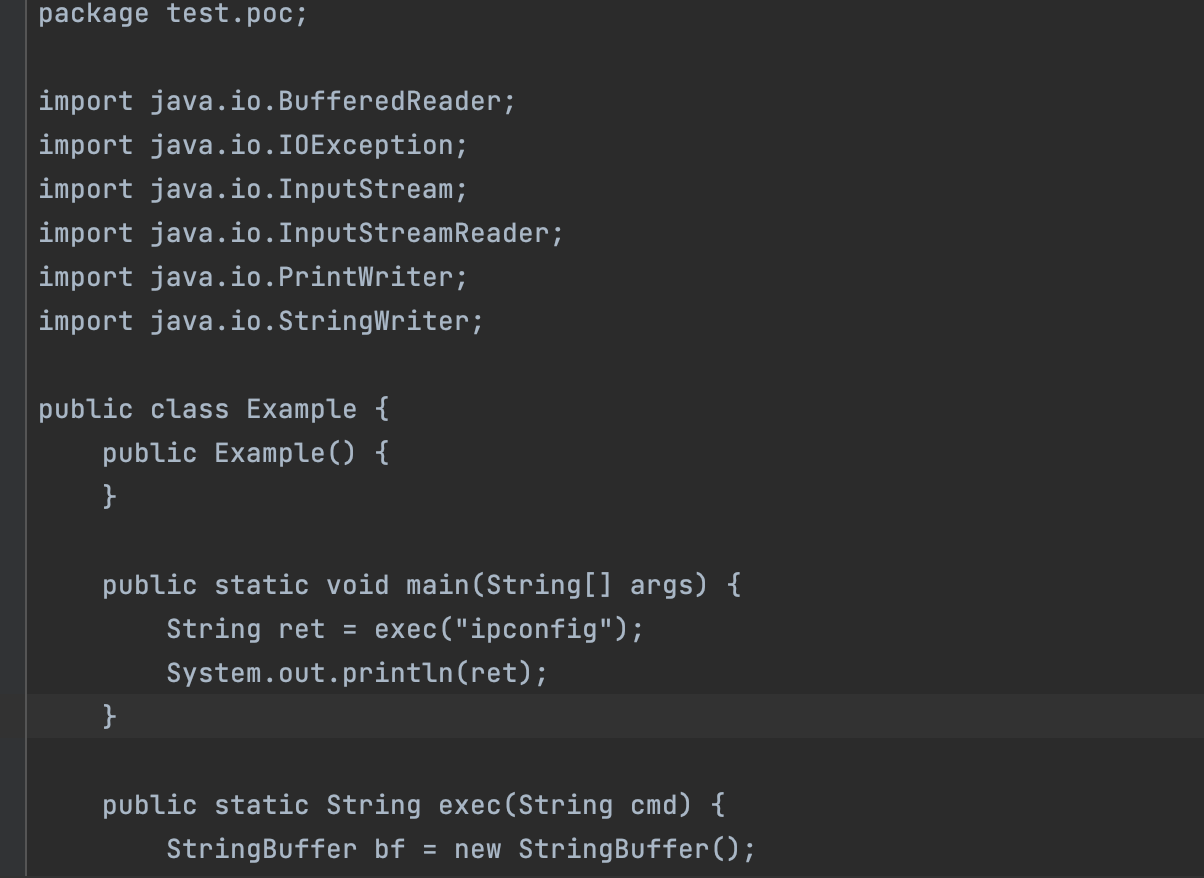Click the Example class name declaration
1204x878 pixels.
coord(301,409)
